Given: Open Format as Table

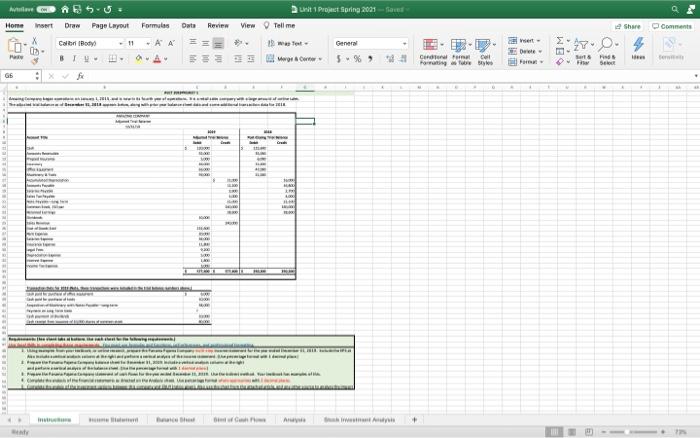Looking at the screenshot, I should [461, 52].
